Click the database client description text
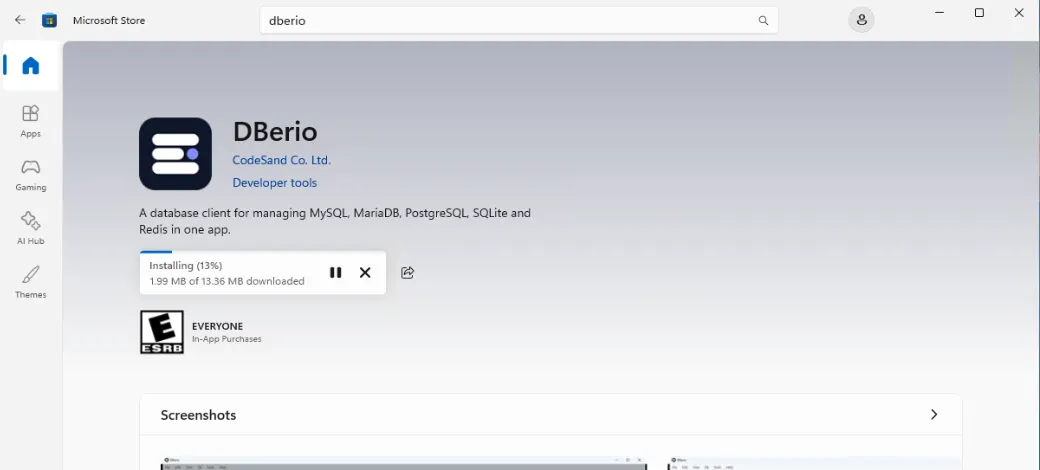 tap(335, 221)
